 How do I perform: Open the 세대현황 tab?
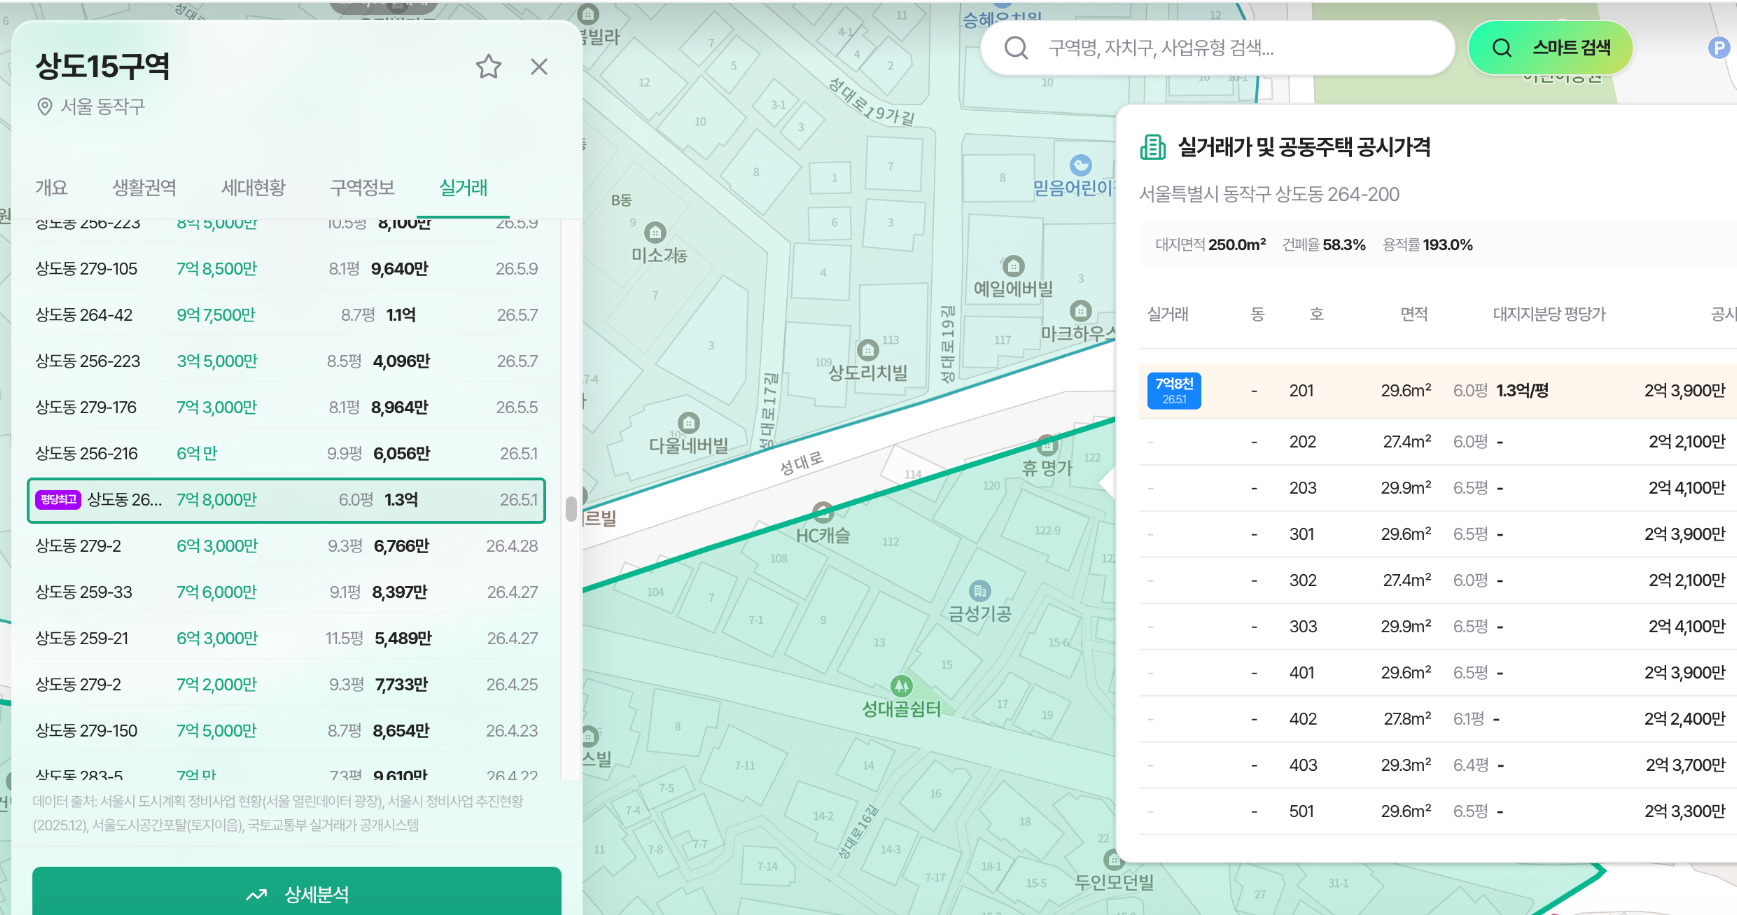pos(253,187)
